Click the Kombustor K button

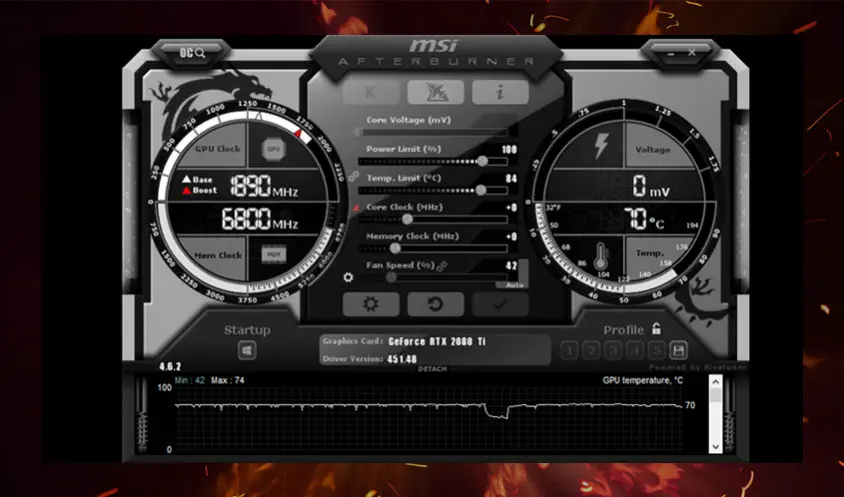(x=371, y=92)
